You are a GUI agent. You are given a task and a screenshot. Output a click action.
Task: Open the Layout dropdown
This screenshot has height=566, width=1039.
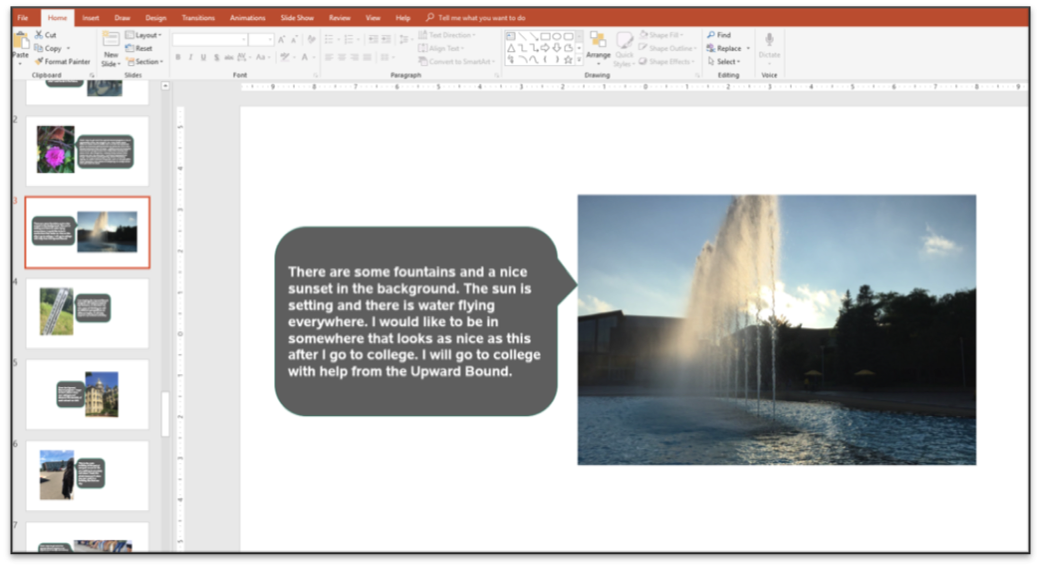pos(144,35)
